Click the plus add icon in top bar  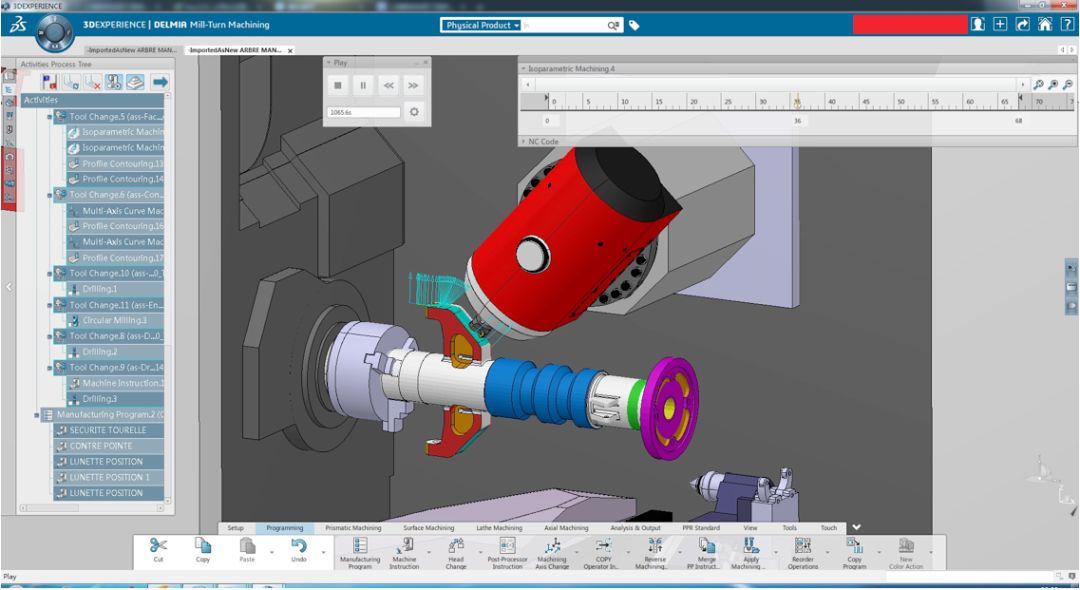[1000, 25]
